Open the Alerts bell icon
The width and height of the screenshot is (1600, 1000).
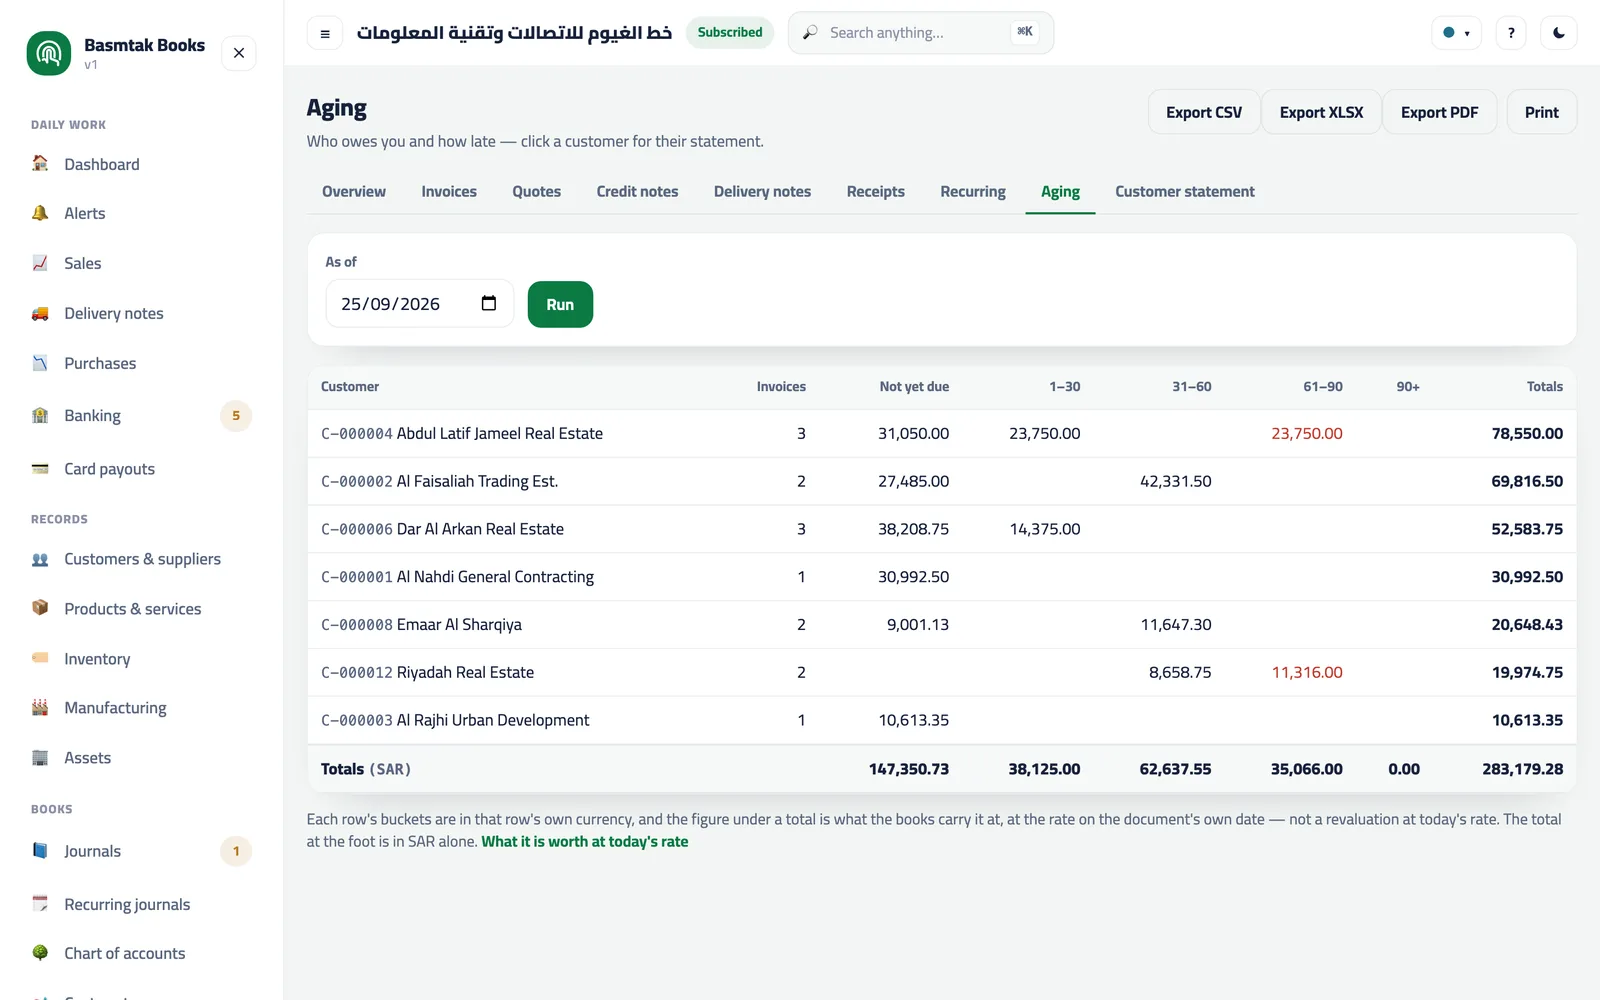(x=40, y=213)
